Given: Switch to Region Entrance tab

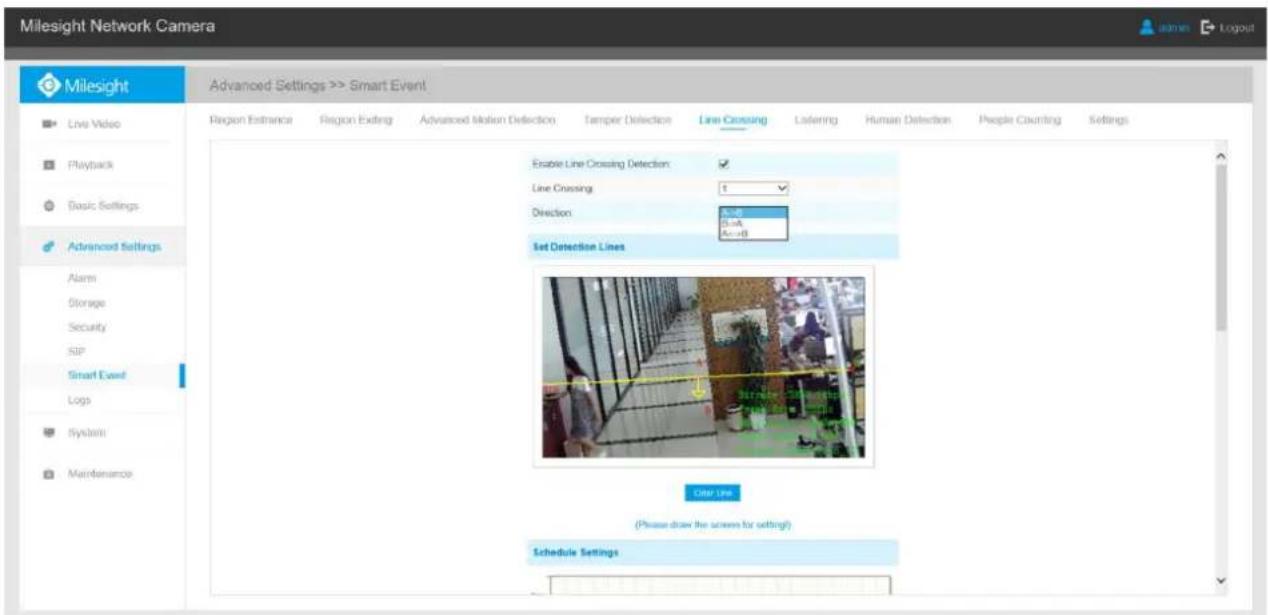Looking at the screenshot, I should [x=251, y=120].
